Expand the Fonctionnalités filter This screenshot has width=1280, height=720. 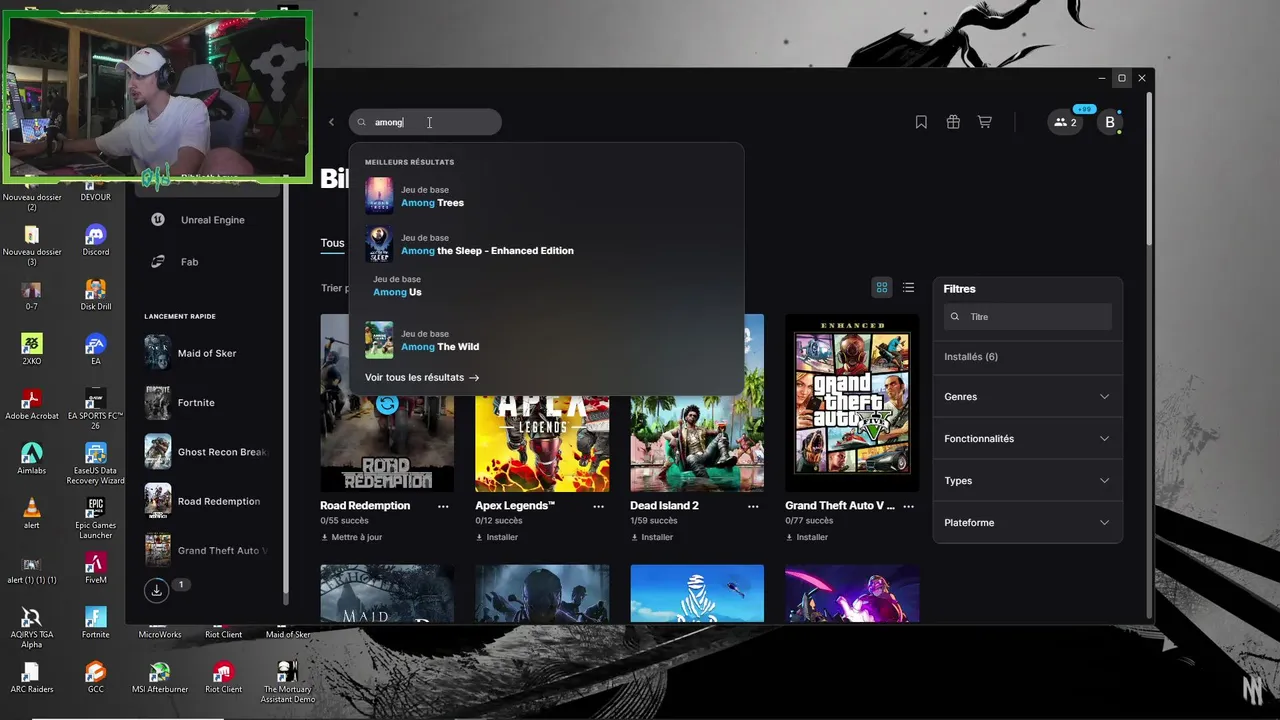point(1027,439)
